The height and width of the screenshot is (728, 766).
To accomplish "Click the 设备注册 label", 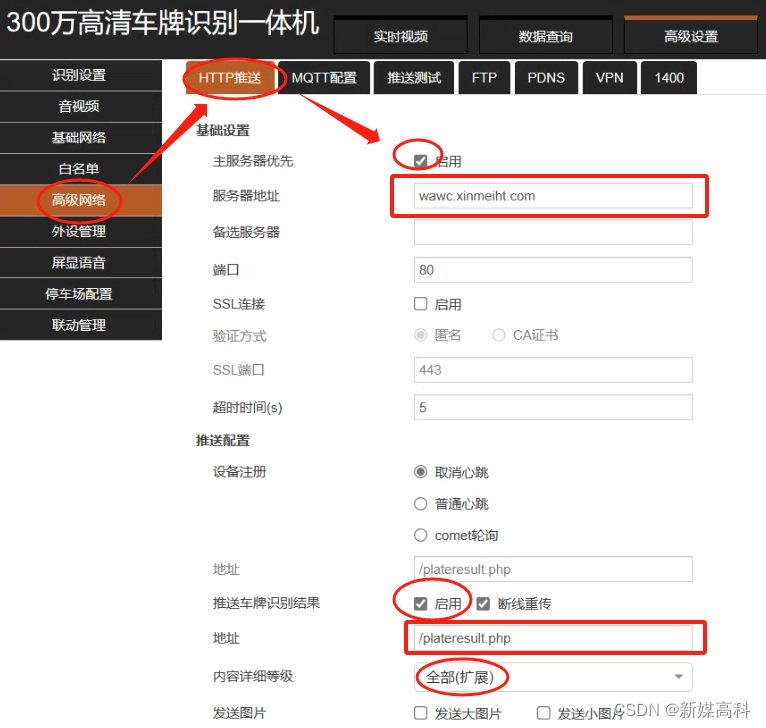I will pos(239,472).
